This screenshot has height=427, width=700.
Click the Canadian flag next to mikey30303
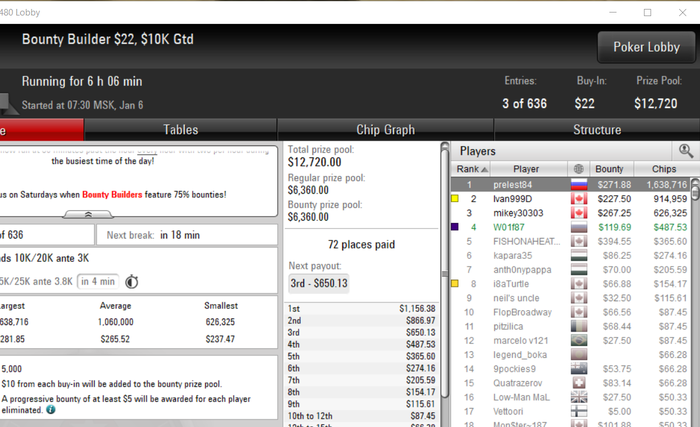point(579,213)
